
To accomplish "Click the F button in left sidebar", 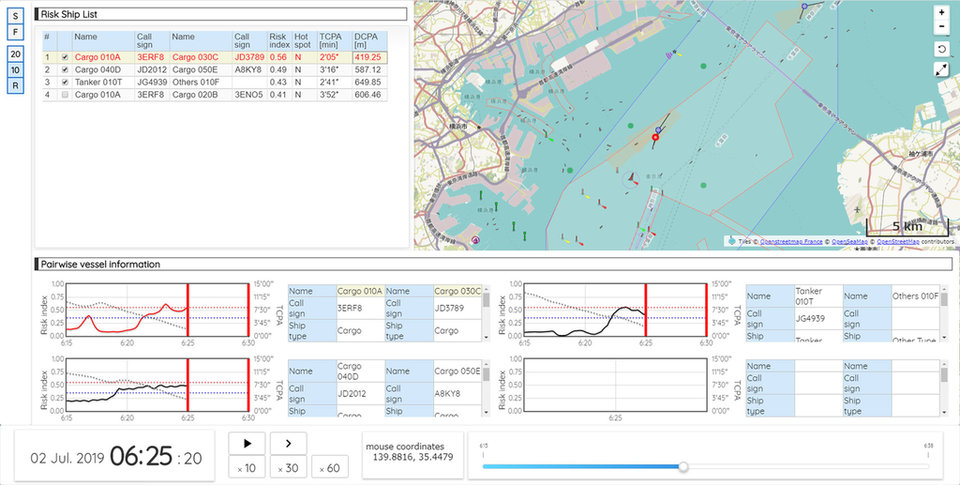I will pos(16,32).
